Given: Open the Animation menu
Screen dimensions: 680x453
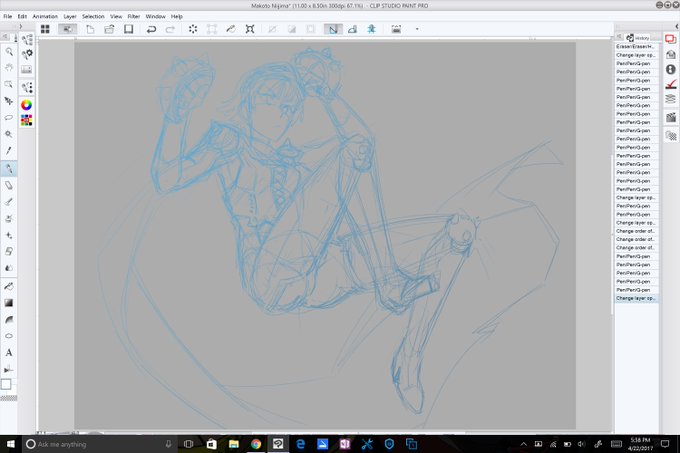Looking at the screenshot, I should point(45,16).
